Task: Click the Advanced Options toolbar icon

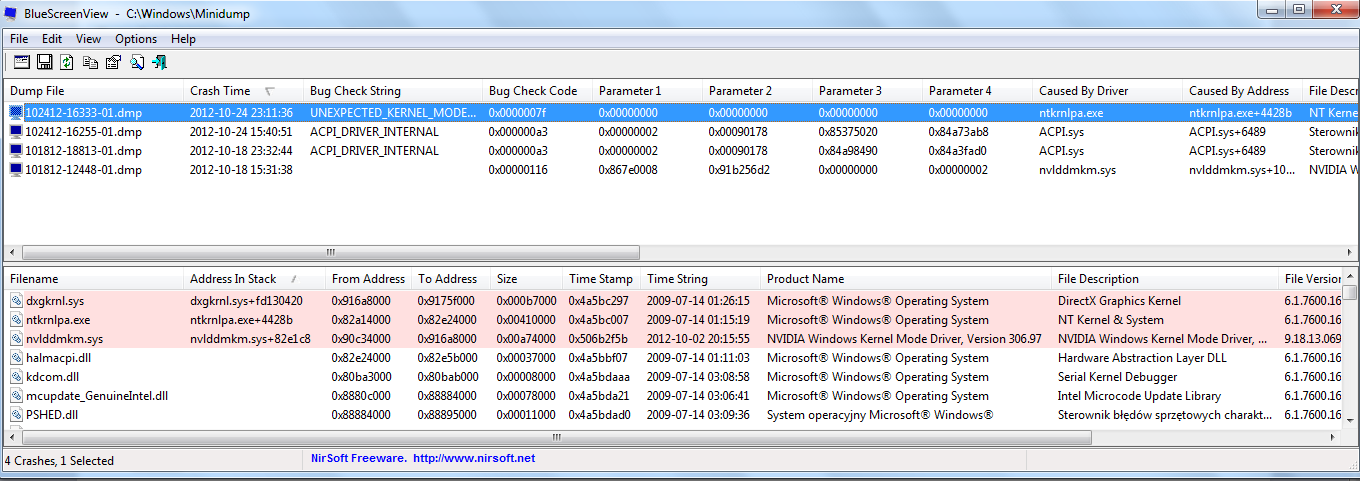Action: [21, 62]
